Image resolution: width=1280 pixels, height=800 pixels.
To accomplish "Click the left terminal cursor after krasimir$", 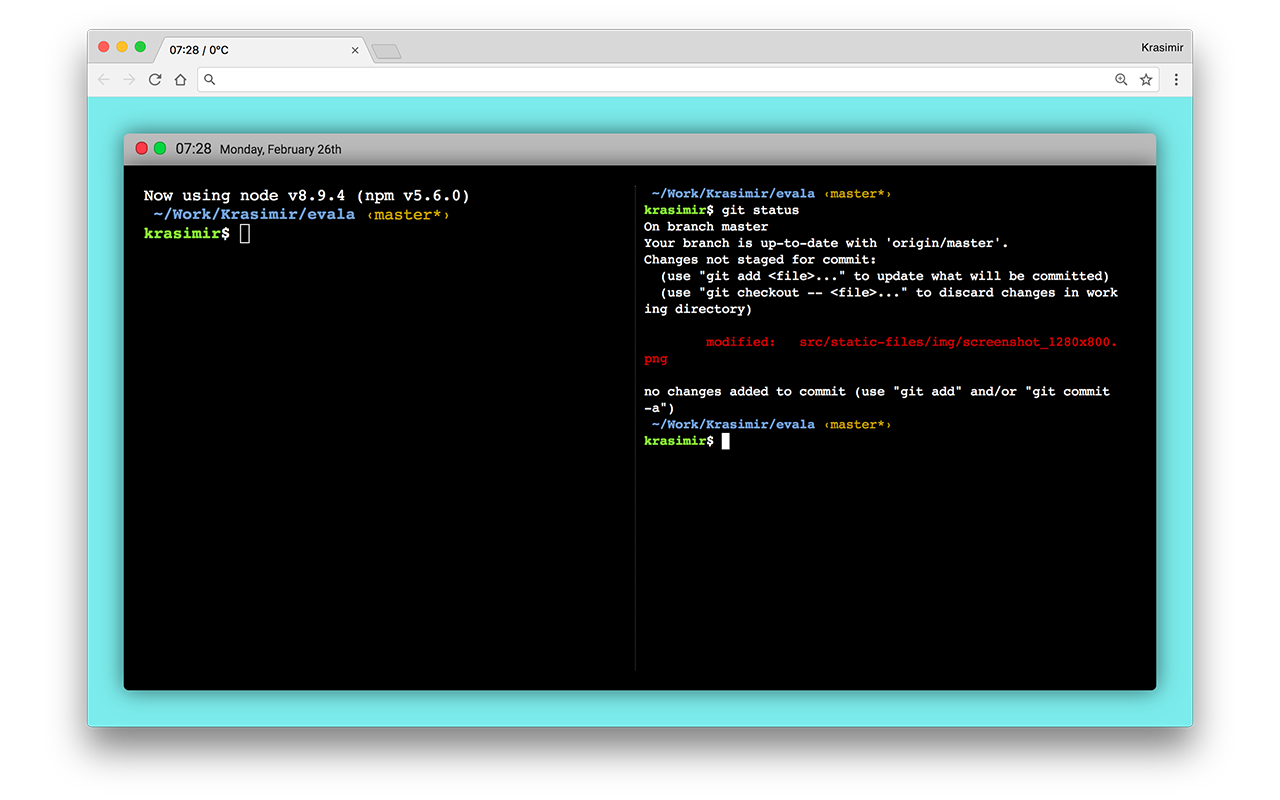I will click(x=245, y=233).
